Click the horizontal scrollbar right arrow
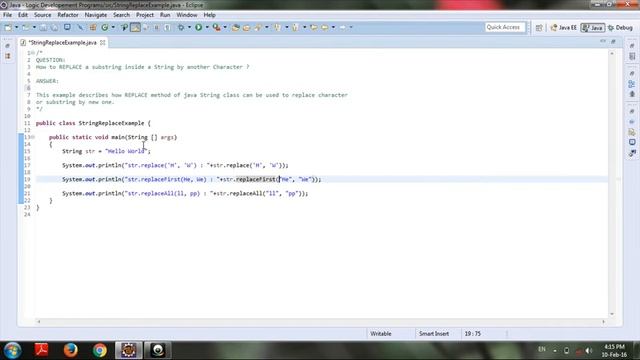The width and height of the screenshot is (640, 360). pyautogui.click(x=603, y=322)
